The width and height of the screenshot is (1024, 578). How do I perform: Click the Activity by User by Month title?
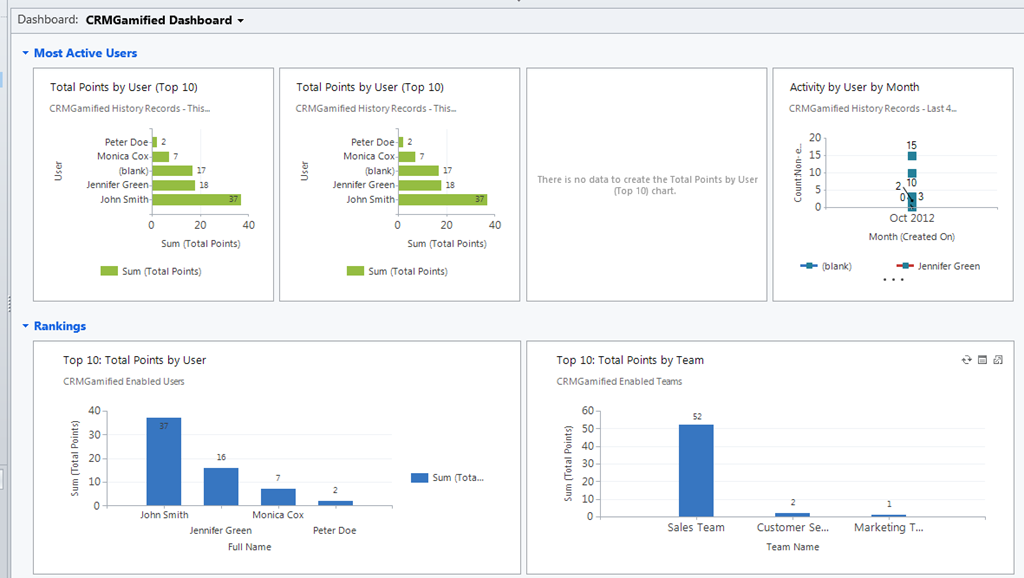(854, 87)
